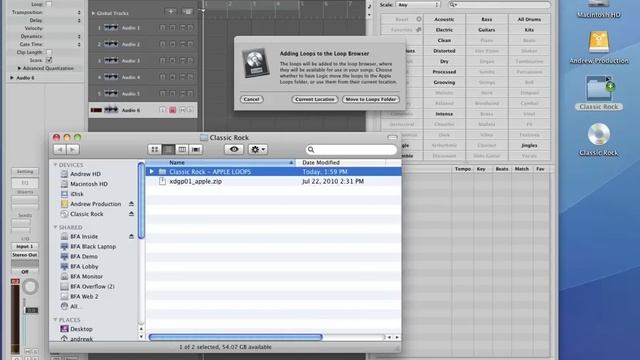Sort loops by the Tempo column
Screen dimensions: 640x360
pos(463,169)
